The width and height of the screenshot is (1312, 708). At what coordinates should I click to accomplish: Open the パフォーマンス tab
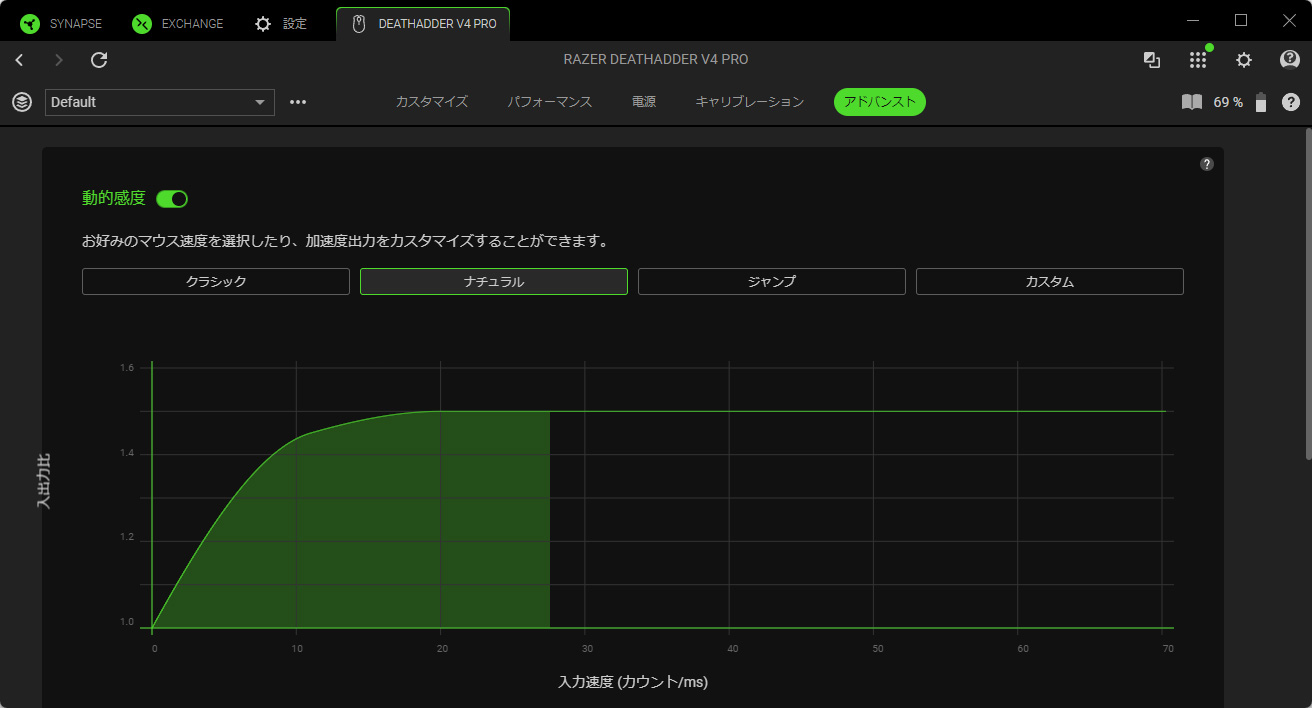point(550,102)
